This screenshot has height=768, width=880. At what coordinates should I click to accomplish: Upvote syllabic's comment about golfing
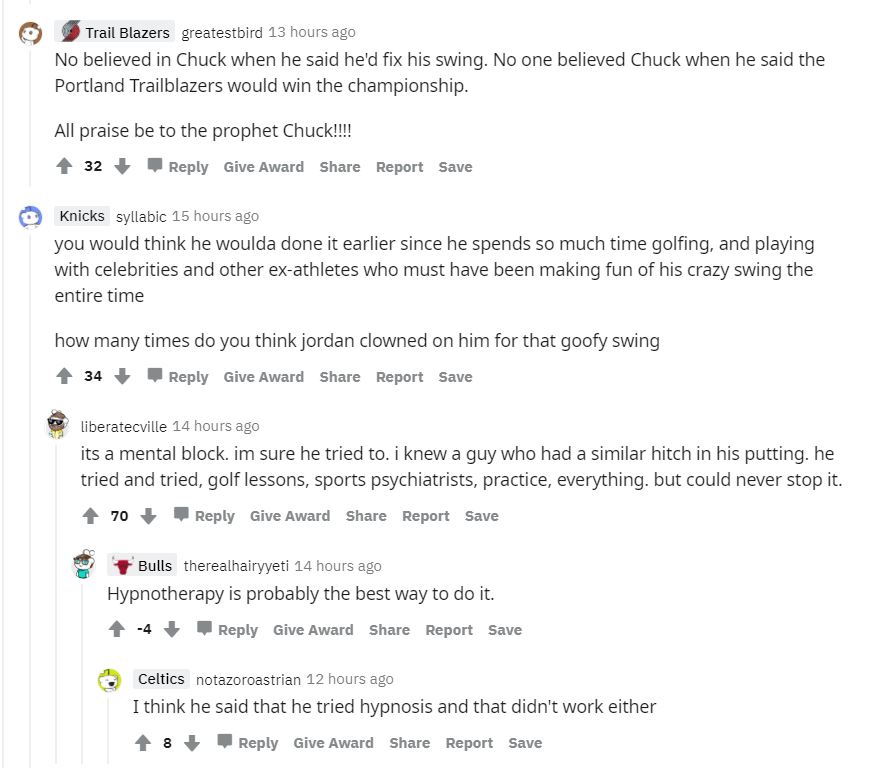65,376
